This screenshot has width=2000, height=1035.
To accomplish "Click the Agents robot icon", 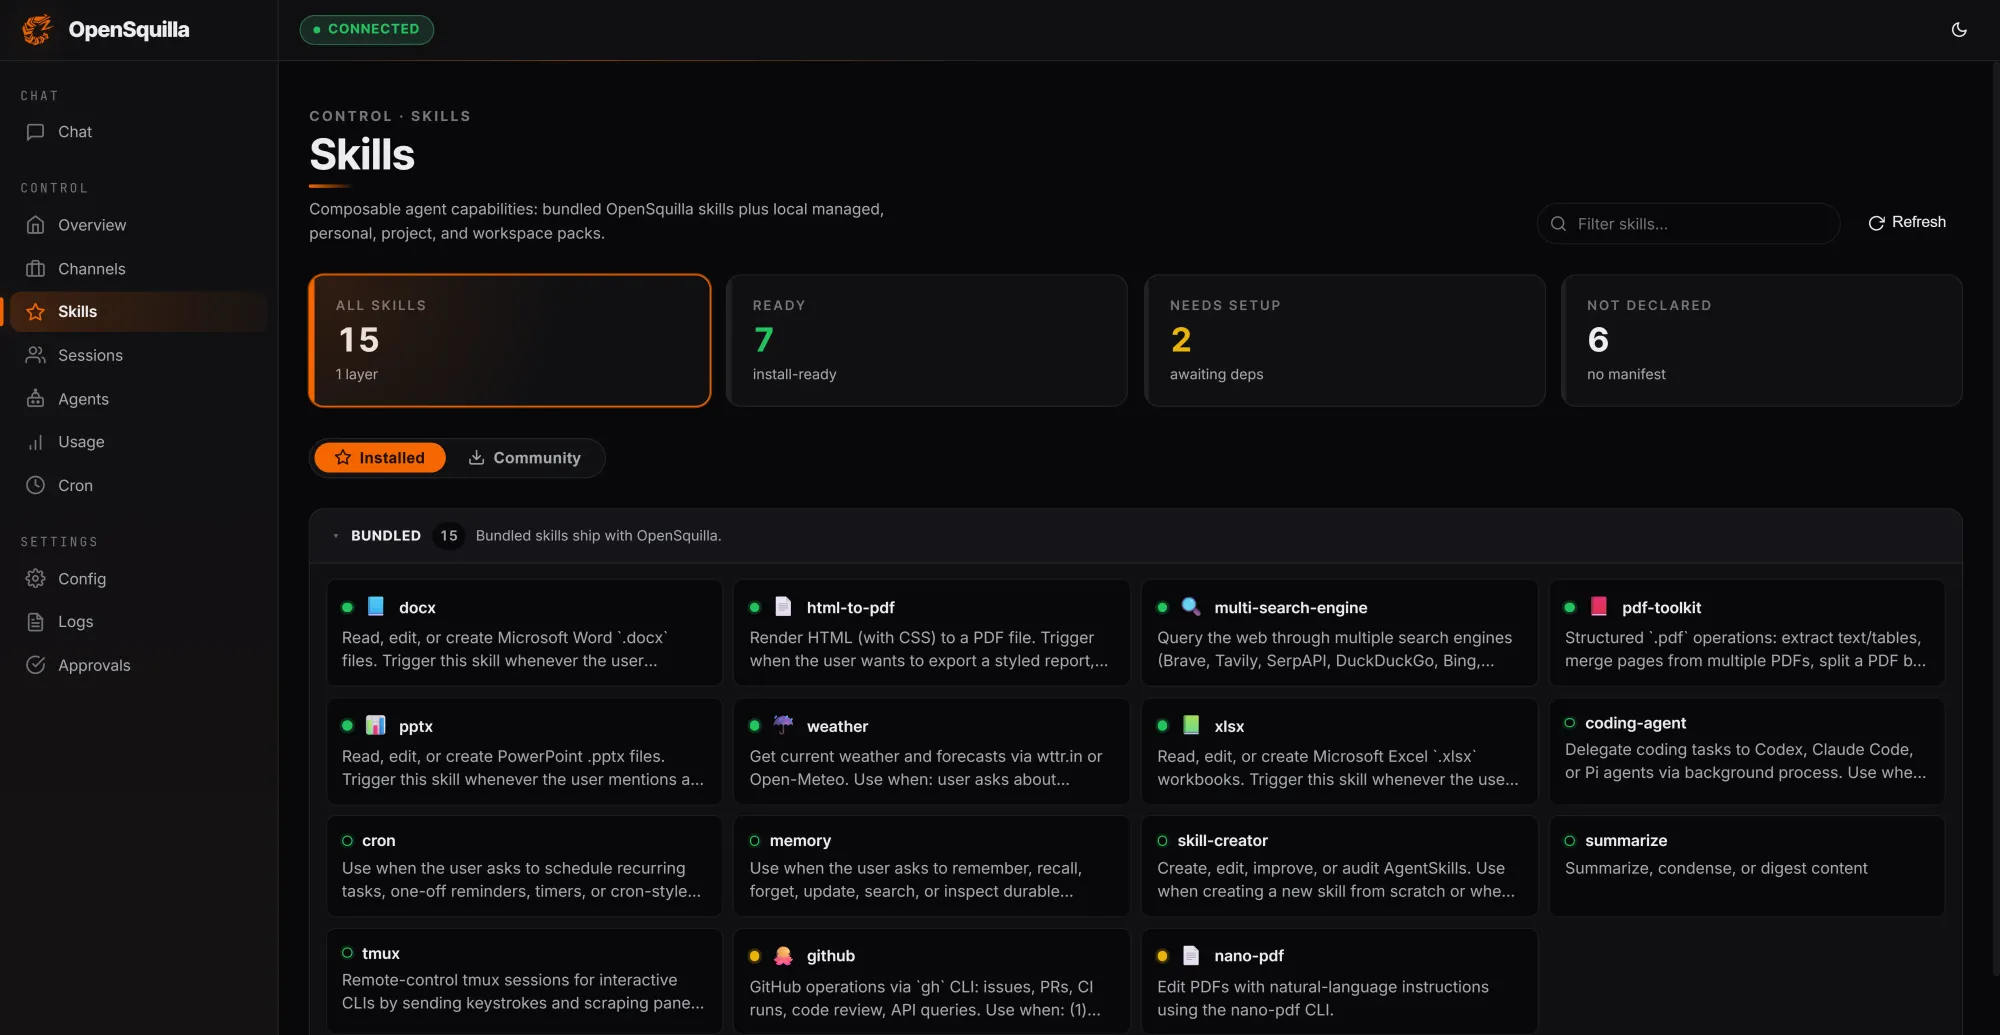I will [35, 399].
